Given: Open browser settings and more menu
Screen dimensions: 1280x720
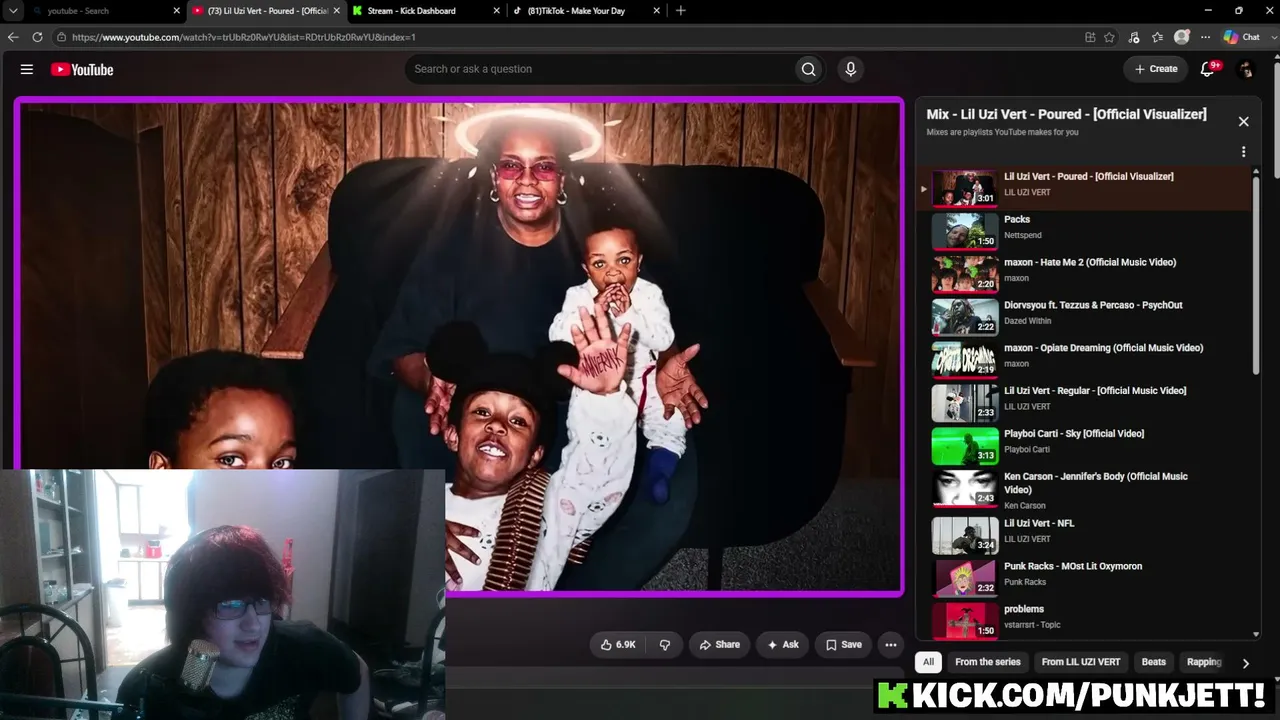Looking at the screenshot, I should [x=1205, y=37].
